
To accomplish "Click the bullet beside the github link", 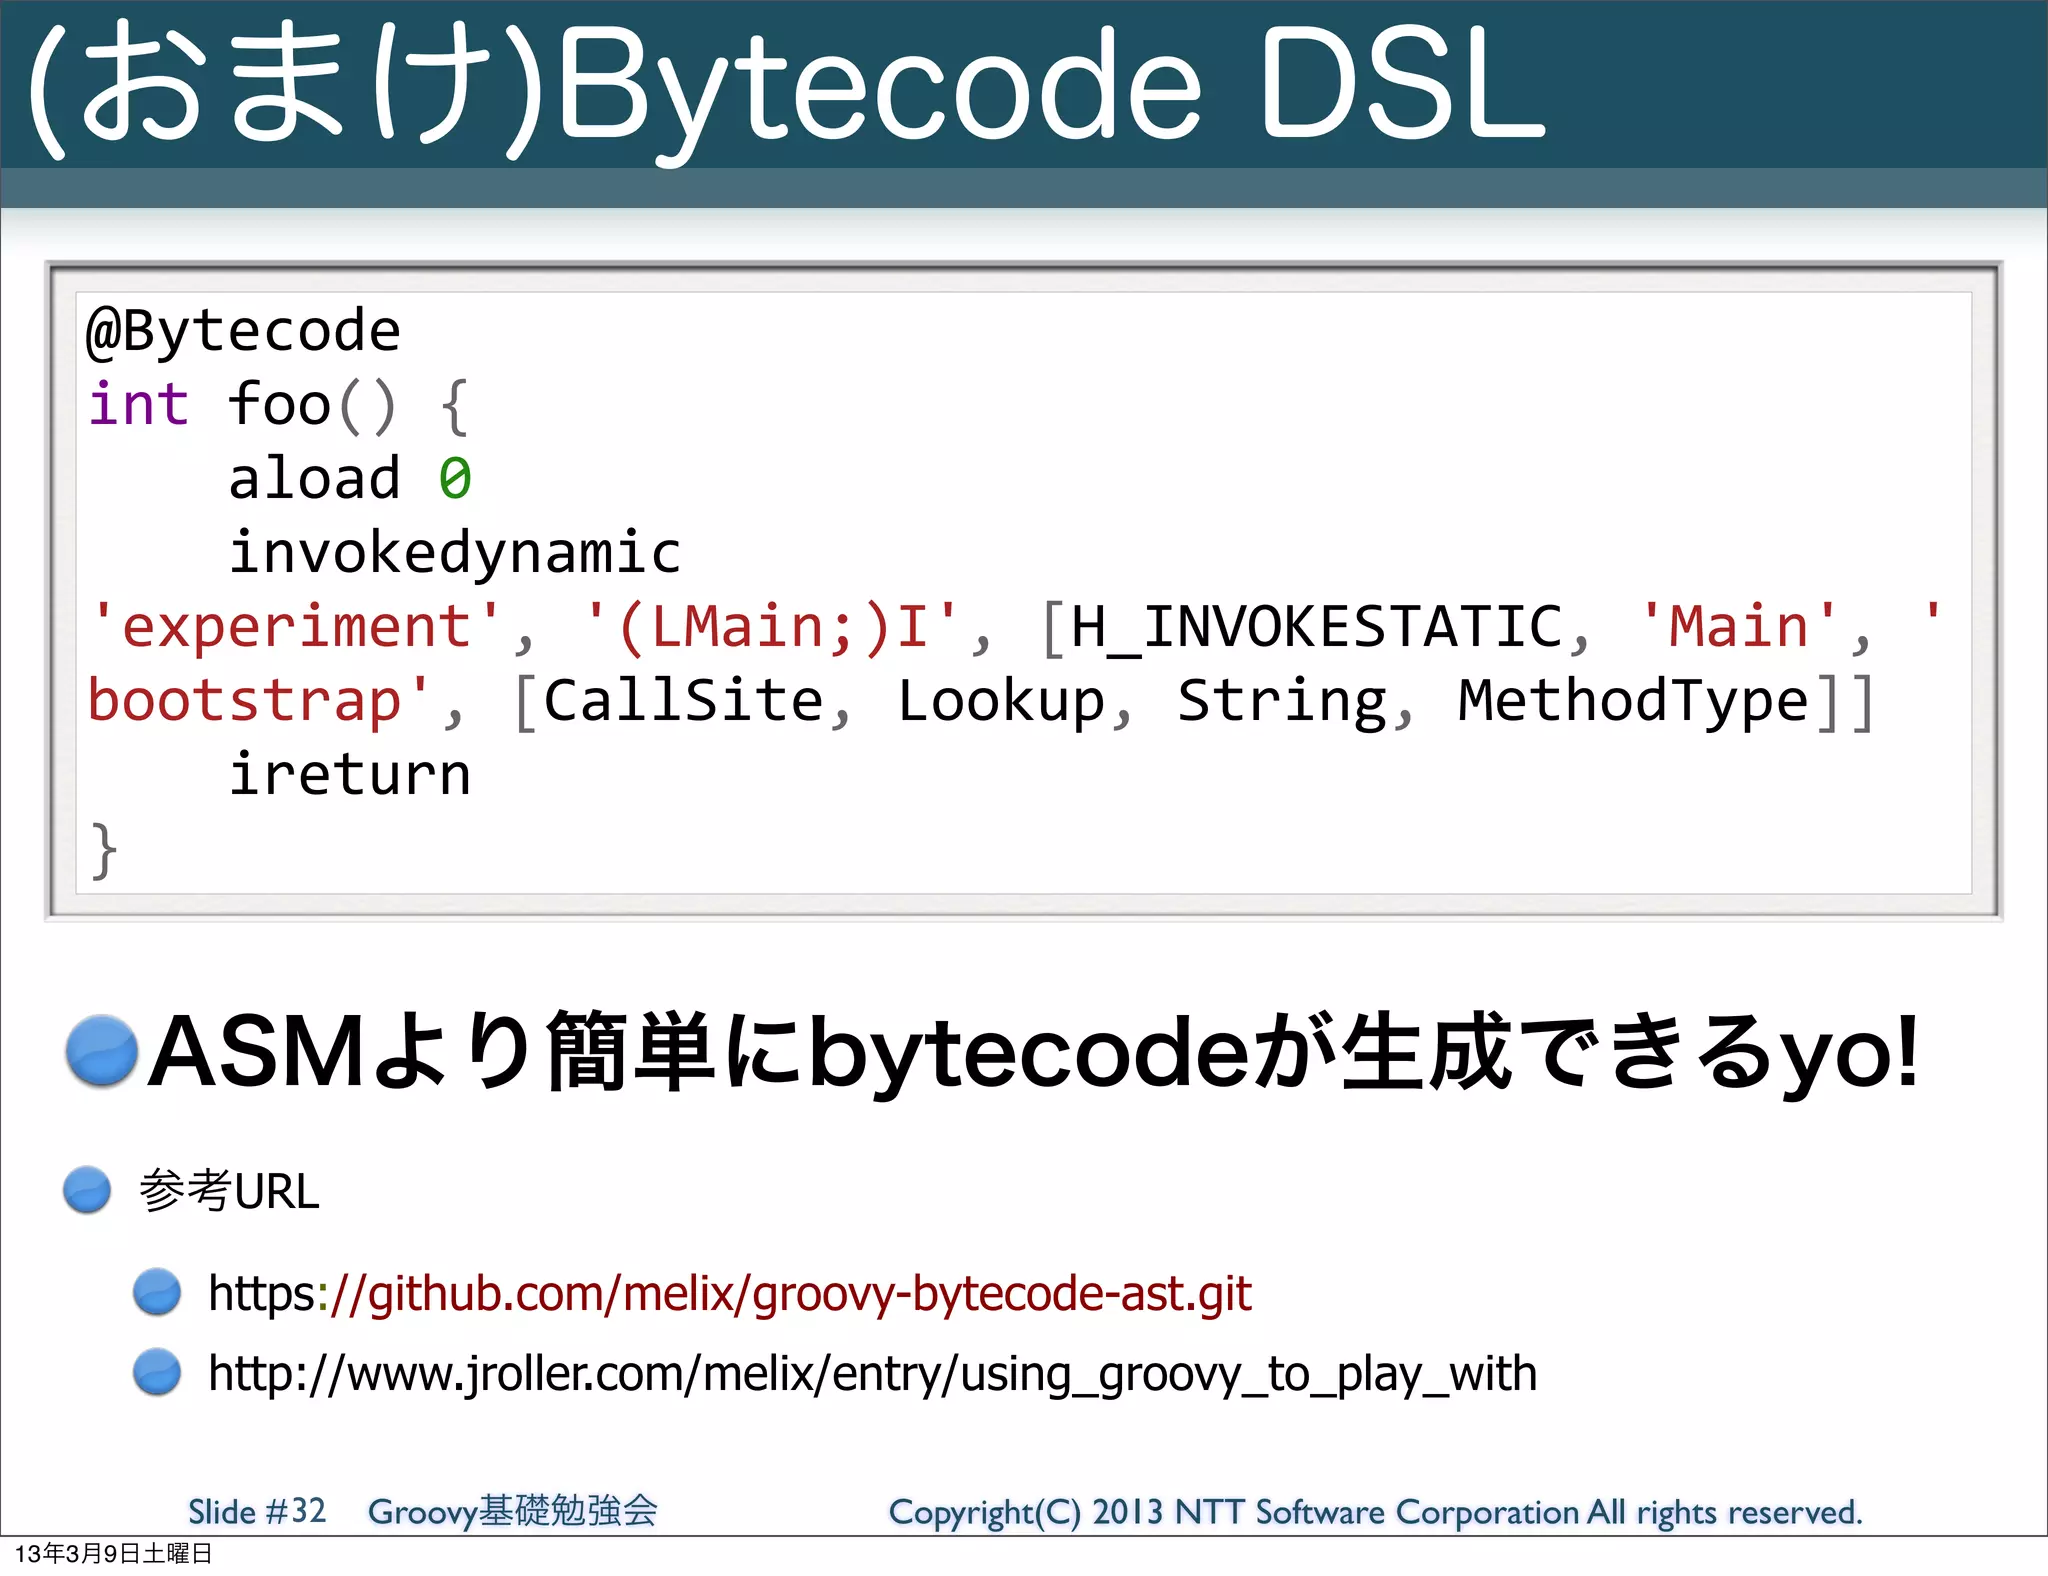I will (157, 1292).
